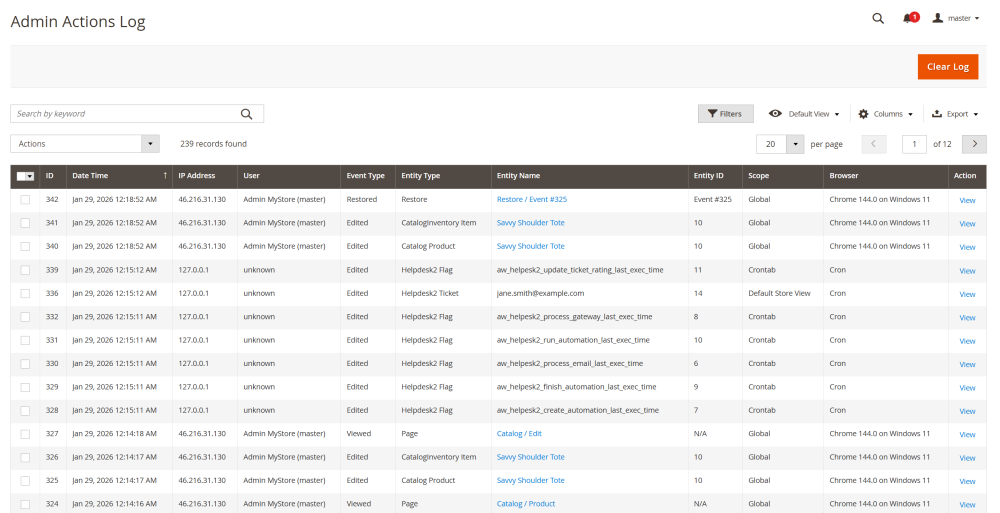The height and width of the screenshot is (513, 1000).
Task: Click View for log entry 325
Action: [967, 481]
